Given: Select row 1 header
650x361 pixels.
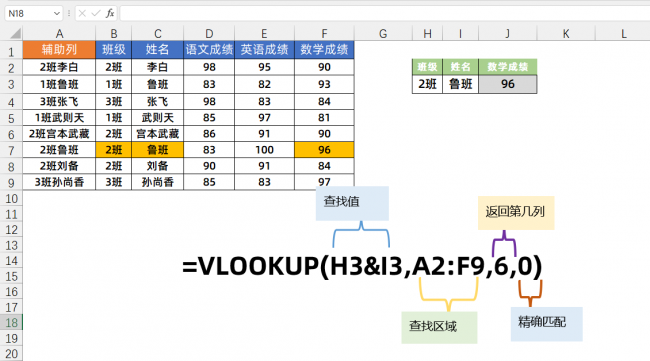Looking at the screenshot, I should click(11, 51).
